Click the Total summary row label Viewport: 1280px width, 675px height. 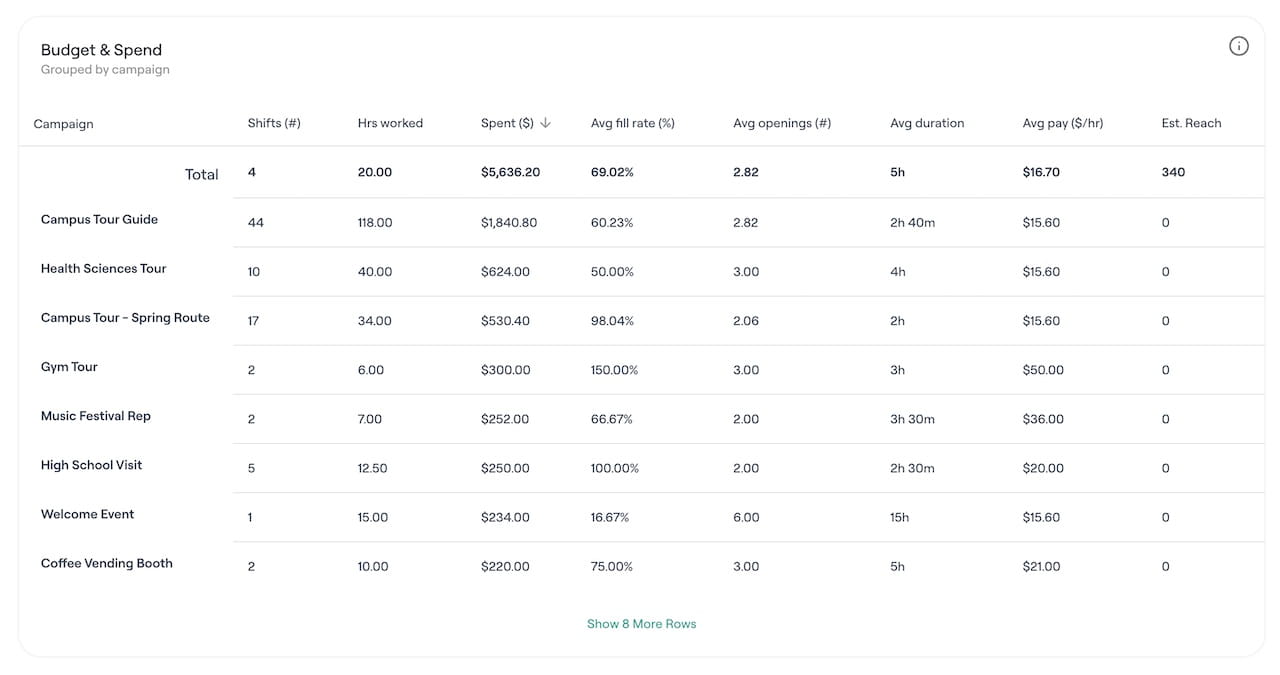201,174
